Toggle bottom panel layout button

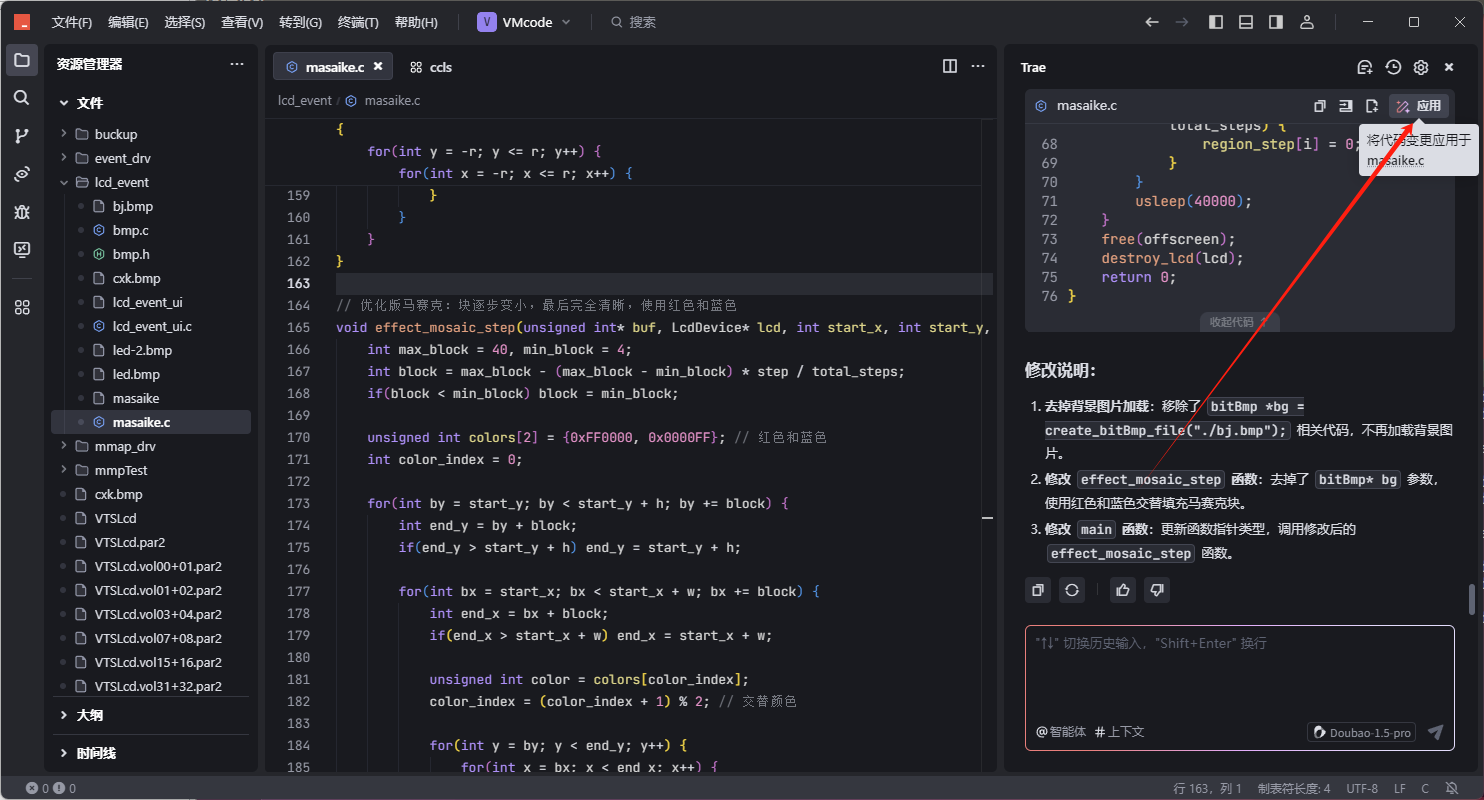tap(1246, 22)
